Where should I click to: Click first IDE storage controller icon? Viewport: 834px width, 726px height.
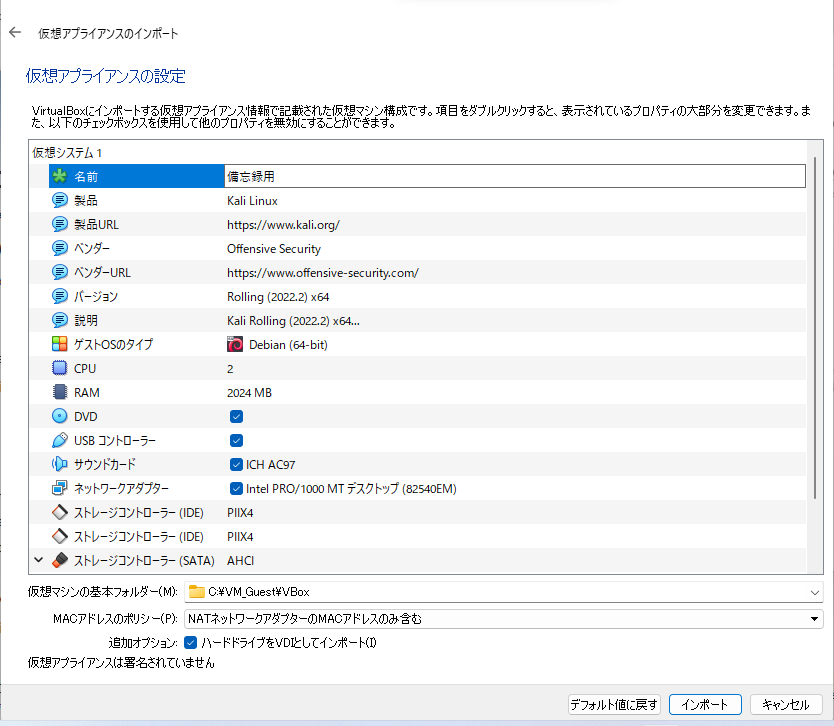coord(60,512)
